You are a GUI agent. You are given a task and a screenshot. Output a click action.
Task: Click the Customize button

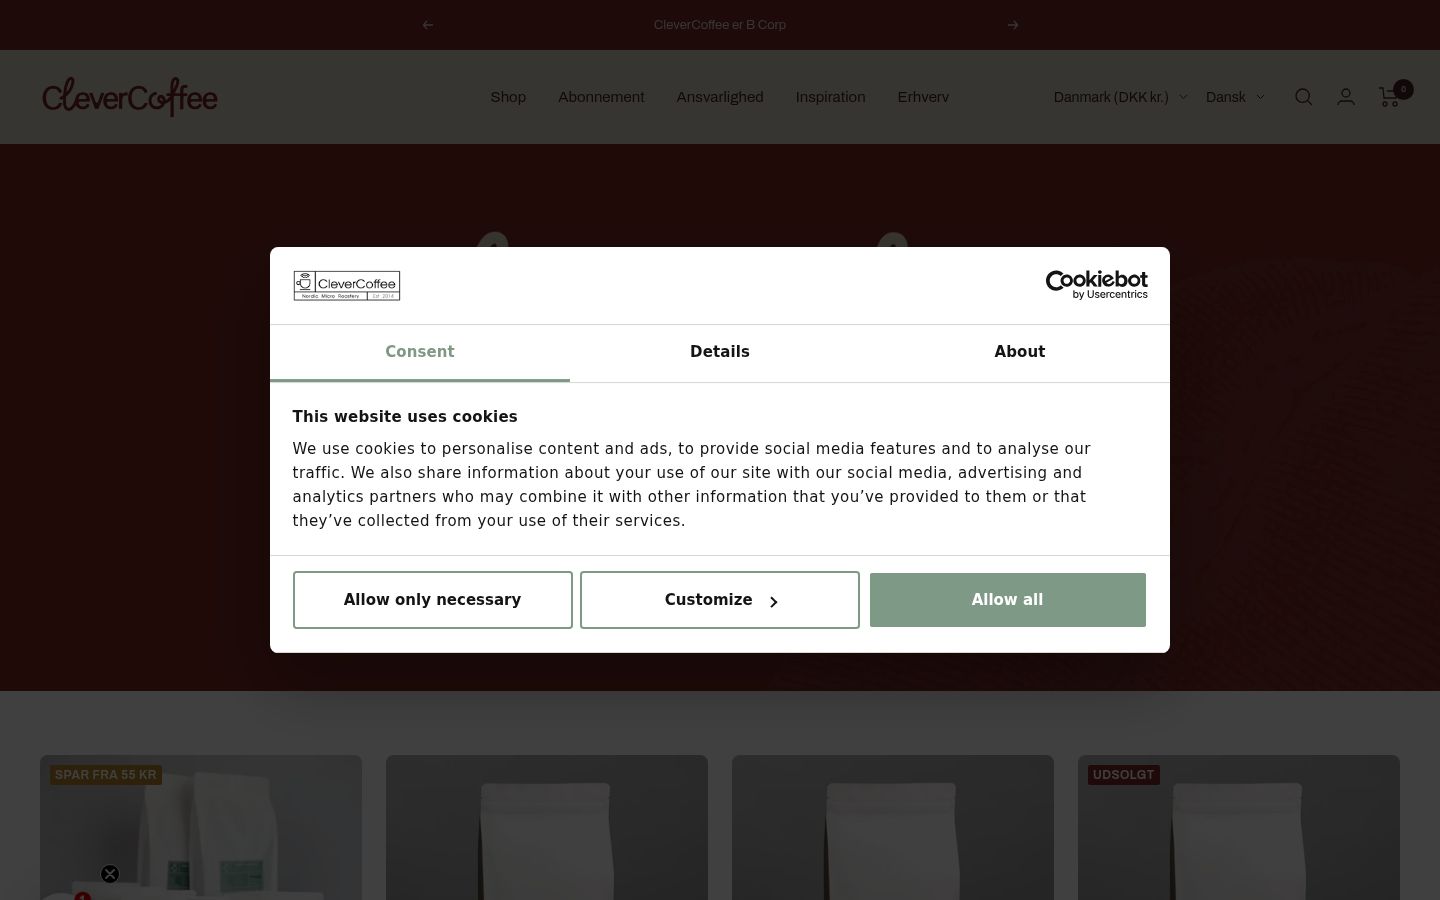coord(720,600)
